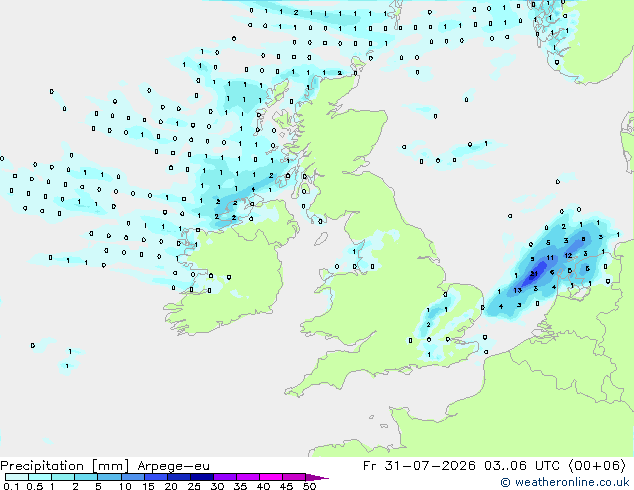Select the 15 mm legend color swatch
This screenshot has height=490, width=634.
(x=155, y=477)
